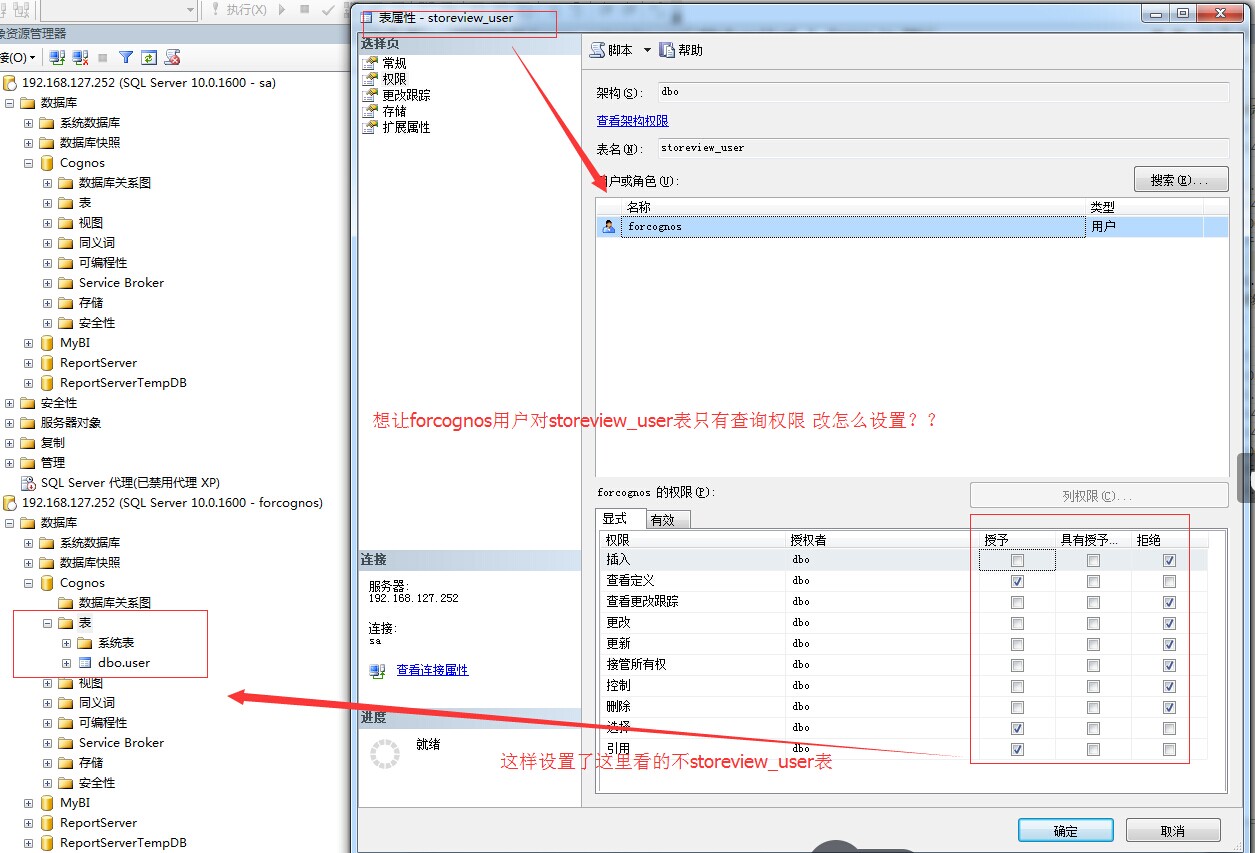Click the 确定 button to confirm
The image size is (1255, 853).
(x=1065, y=831)
